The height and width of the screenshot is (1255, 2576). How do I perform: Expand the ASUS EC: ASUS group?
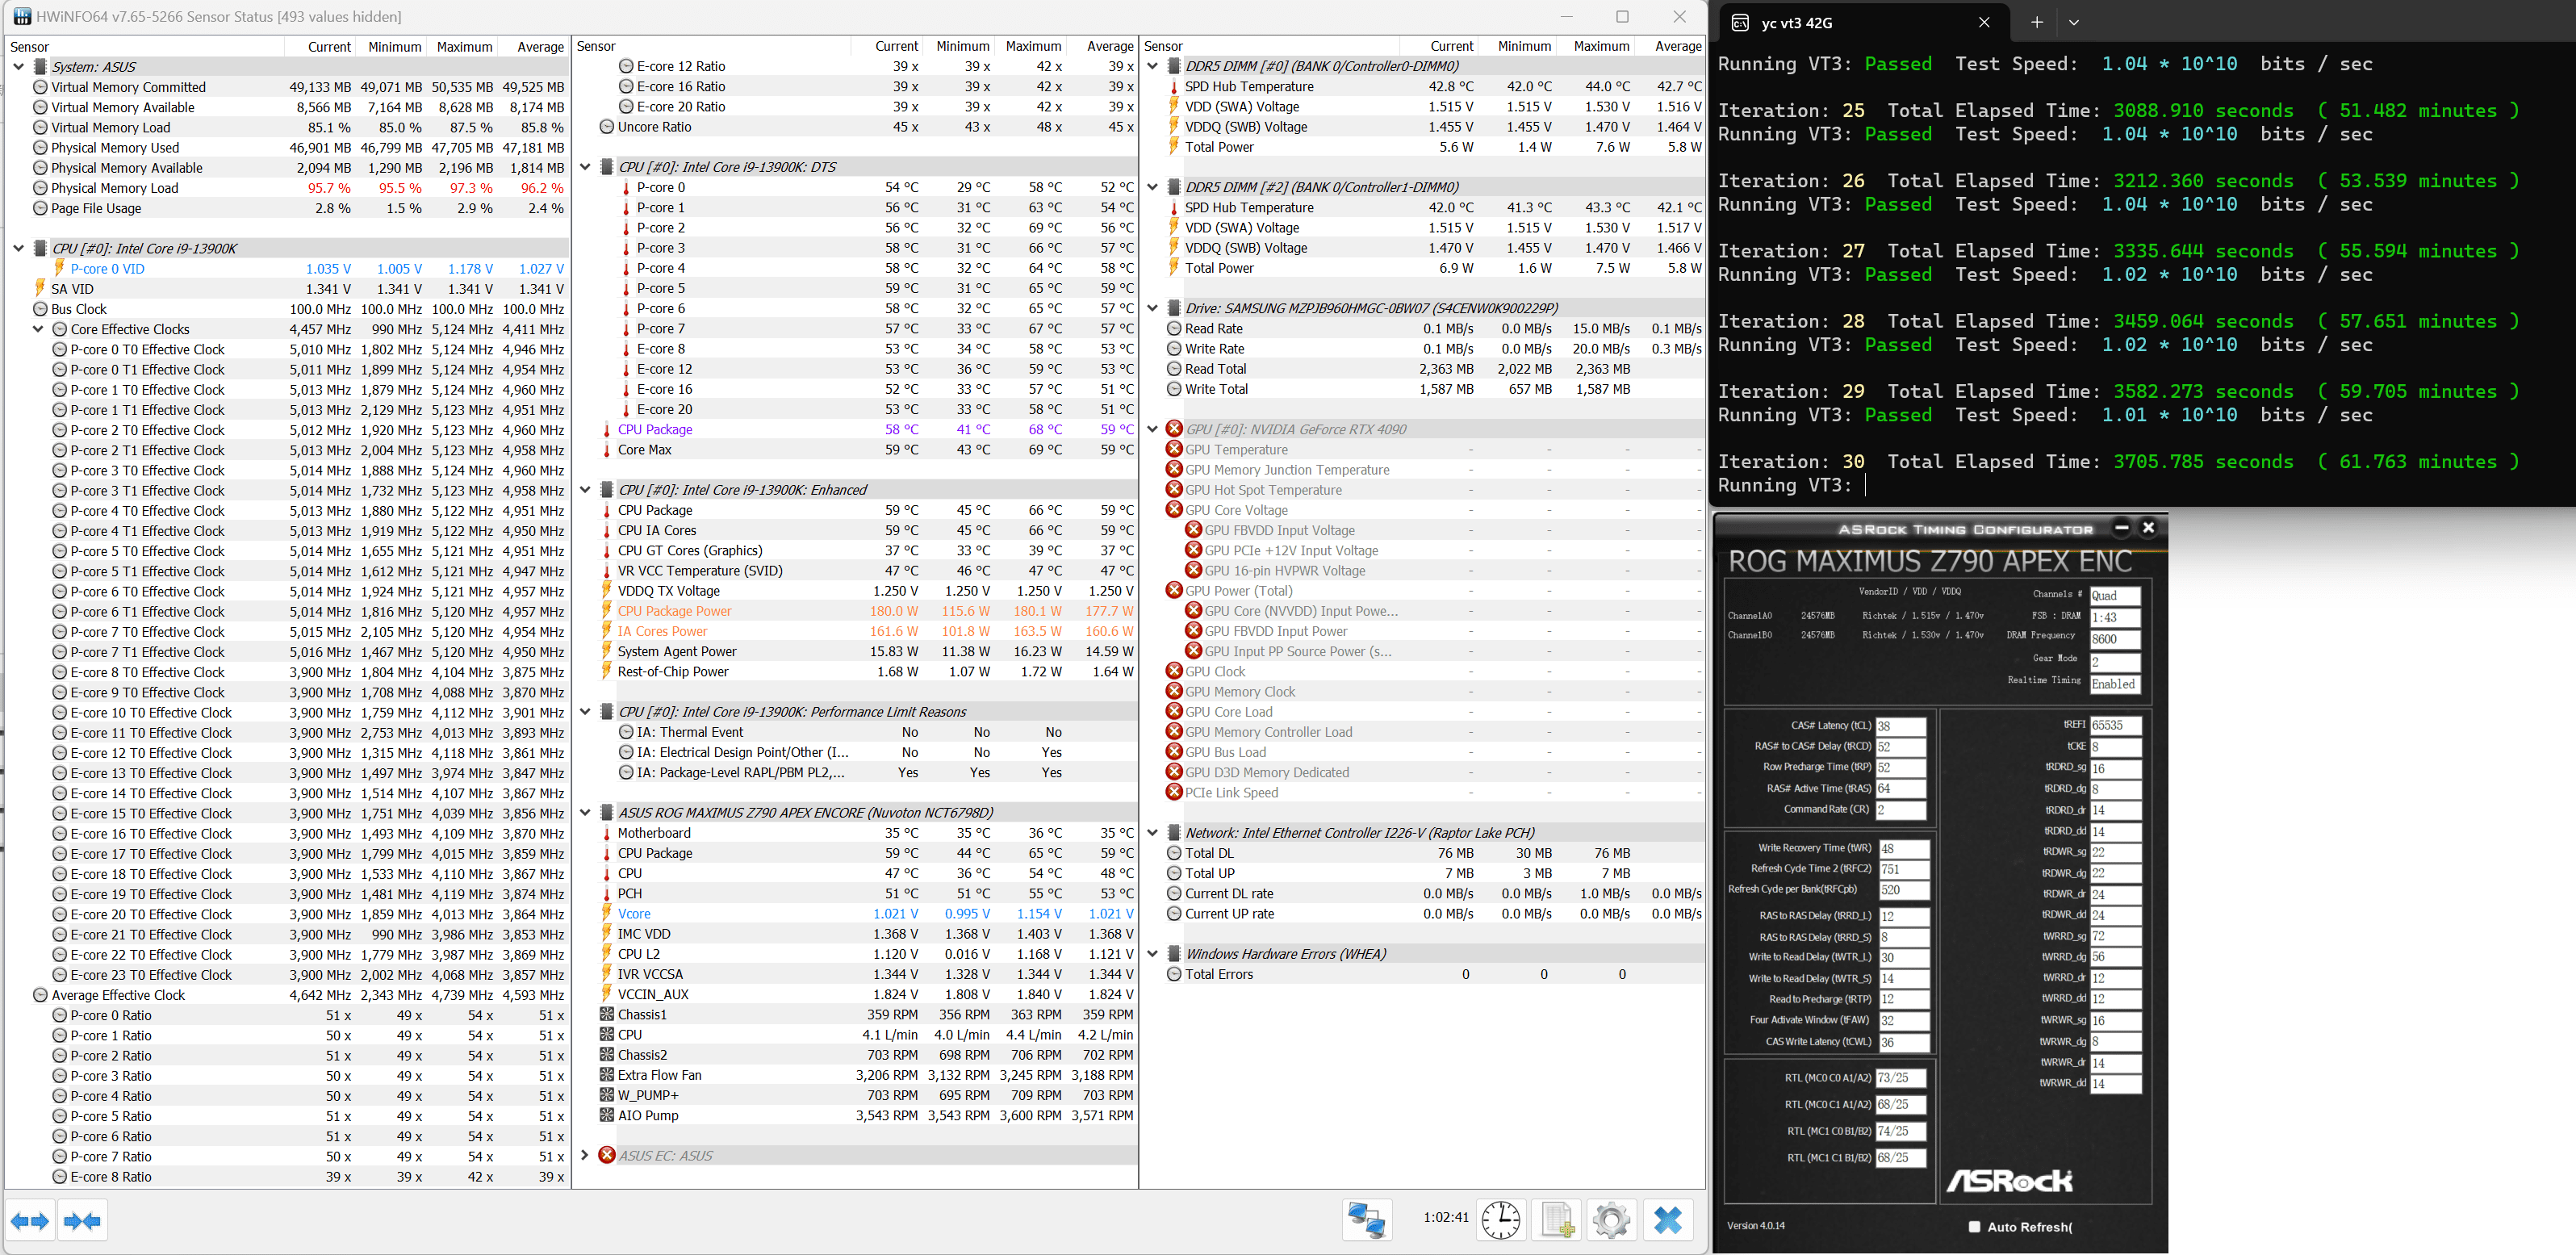click(x=585, y=1155)
